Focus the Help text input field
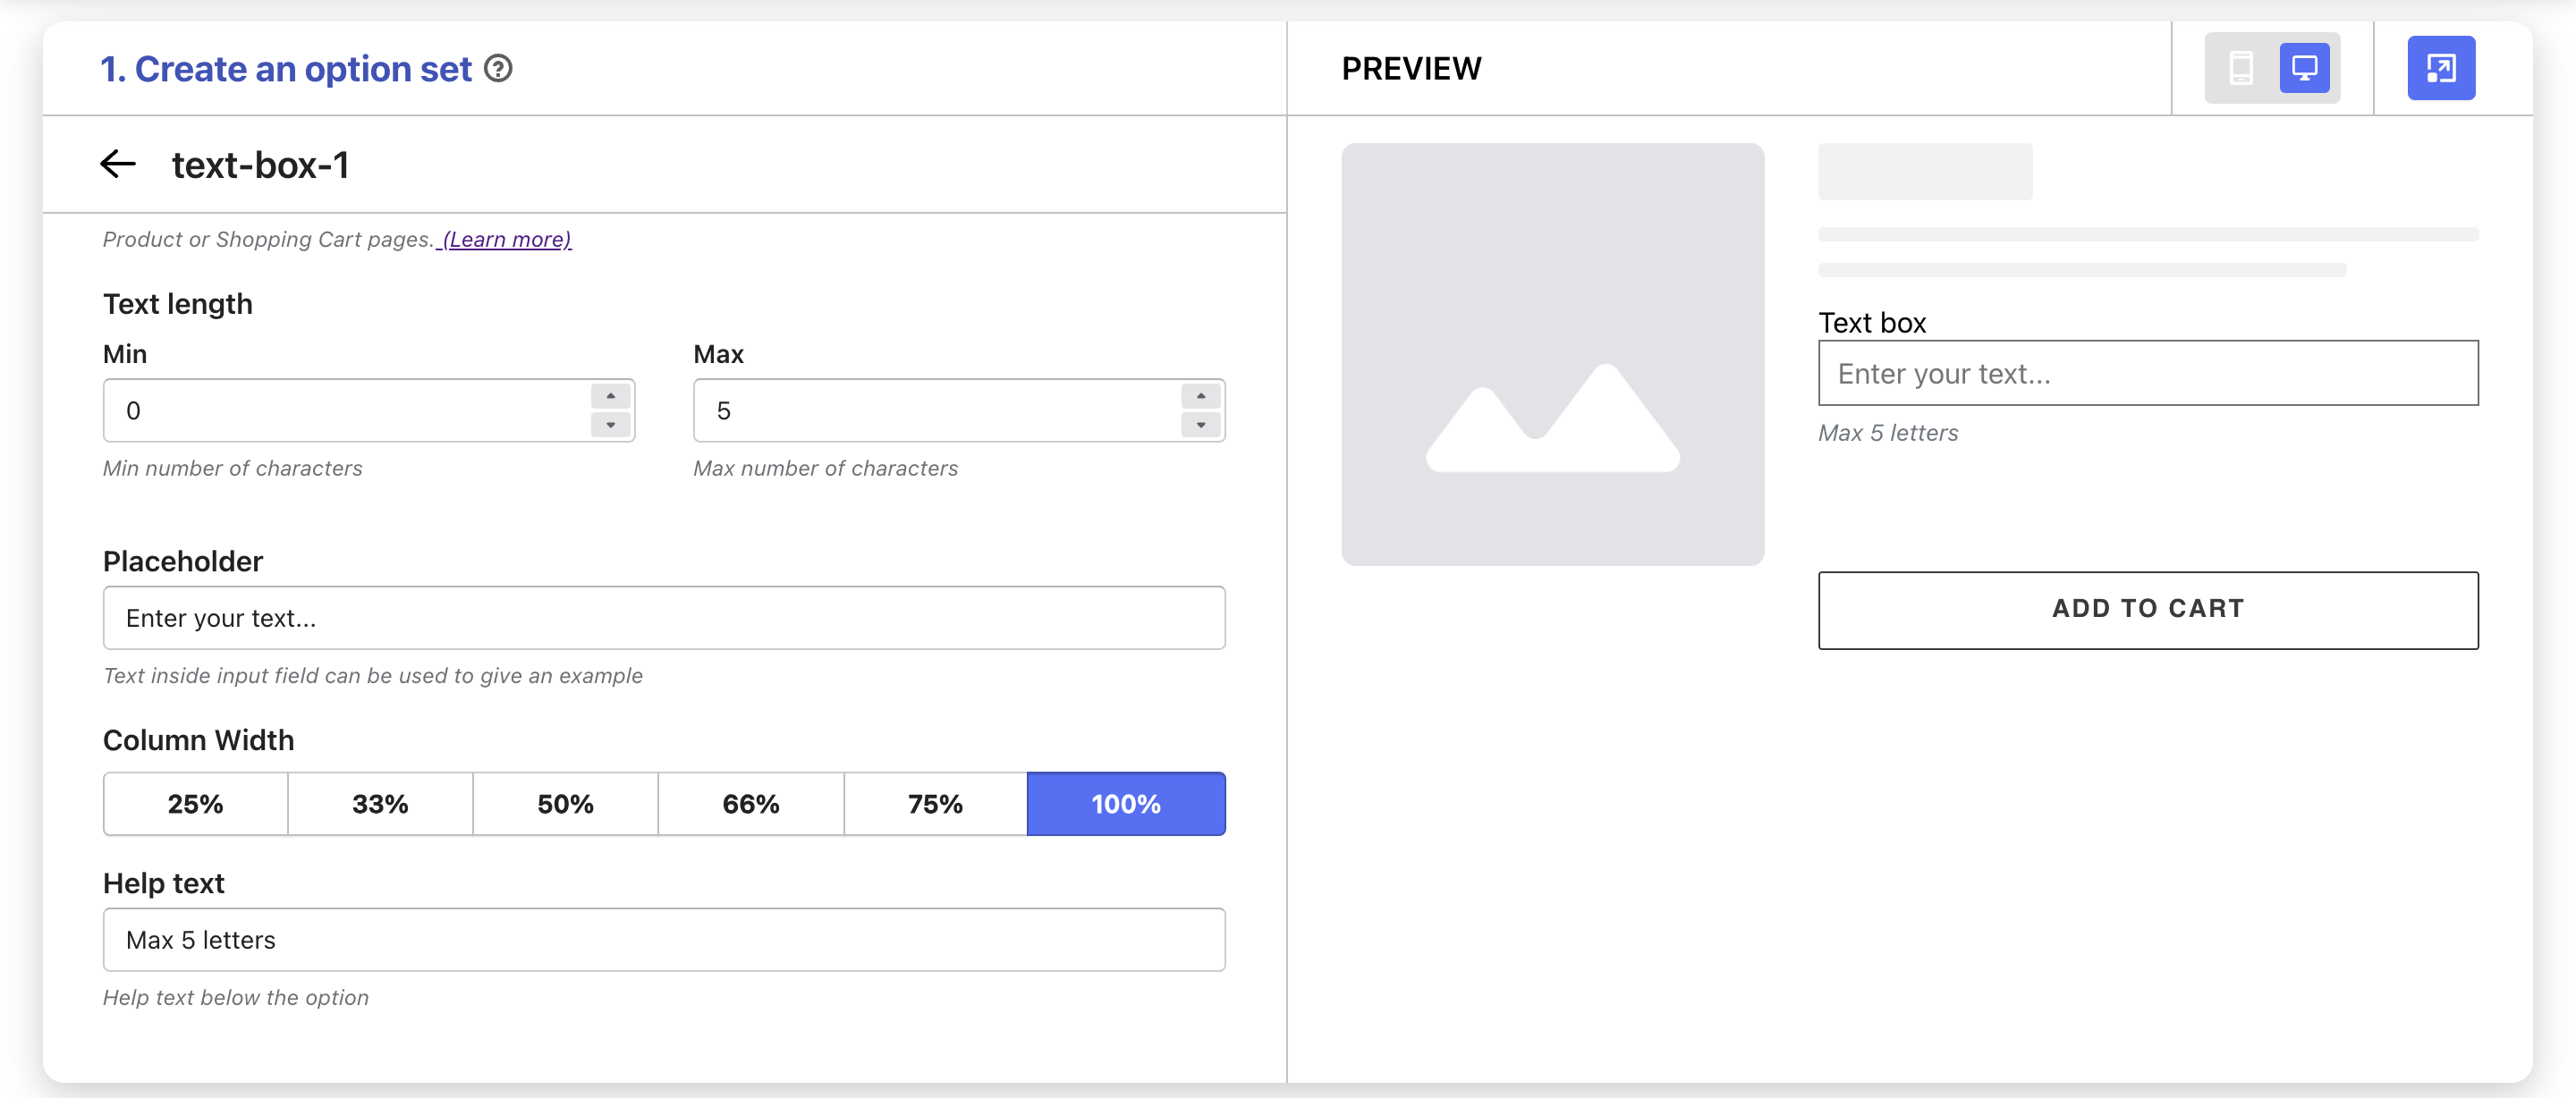 tap(664, 940)
